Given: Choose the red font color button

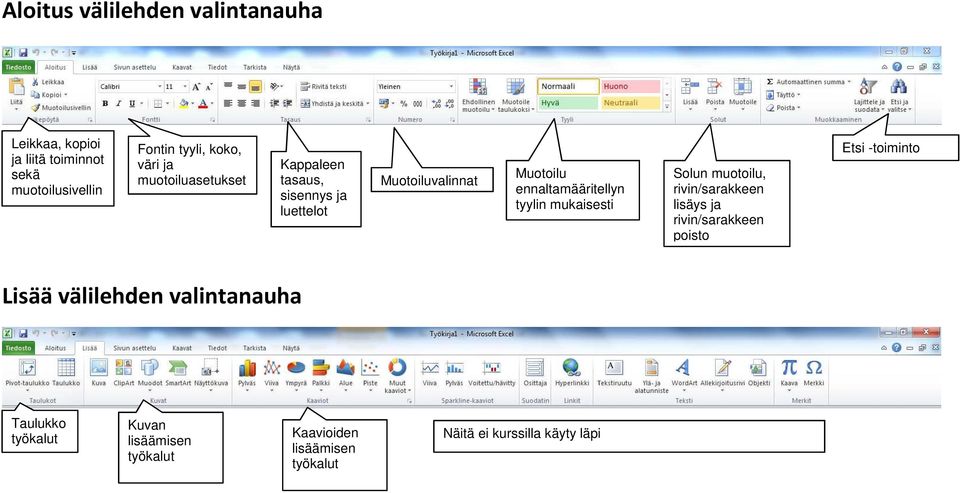Looking at the screenshot, I should pyautogui.click(x=203, y=103).
